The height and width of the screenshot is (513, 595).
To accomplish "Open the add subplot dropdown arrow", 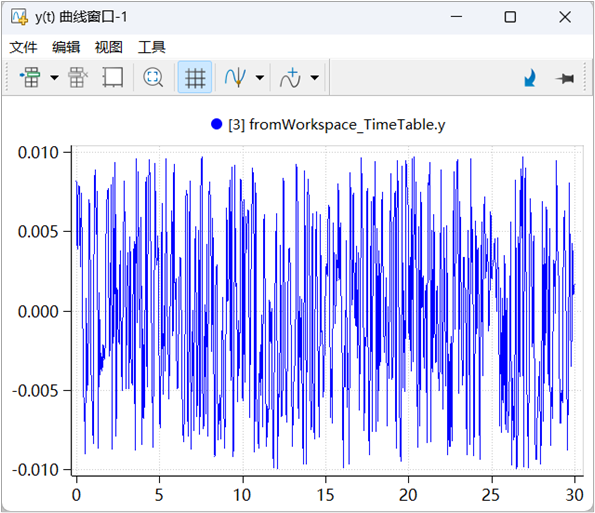I will tap(55, 78).
